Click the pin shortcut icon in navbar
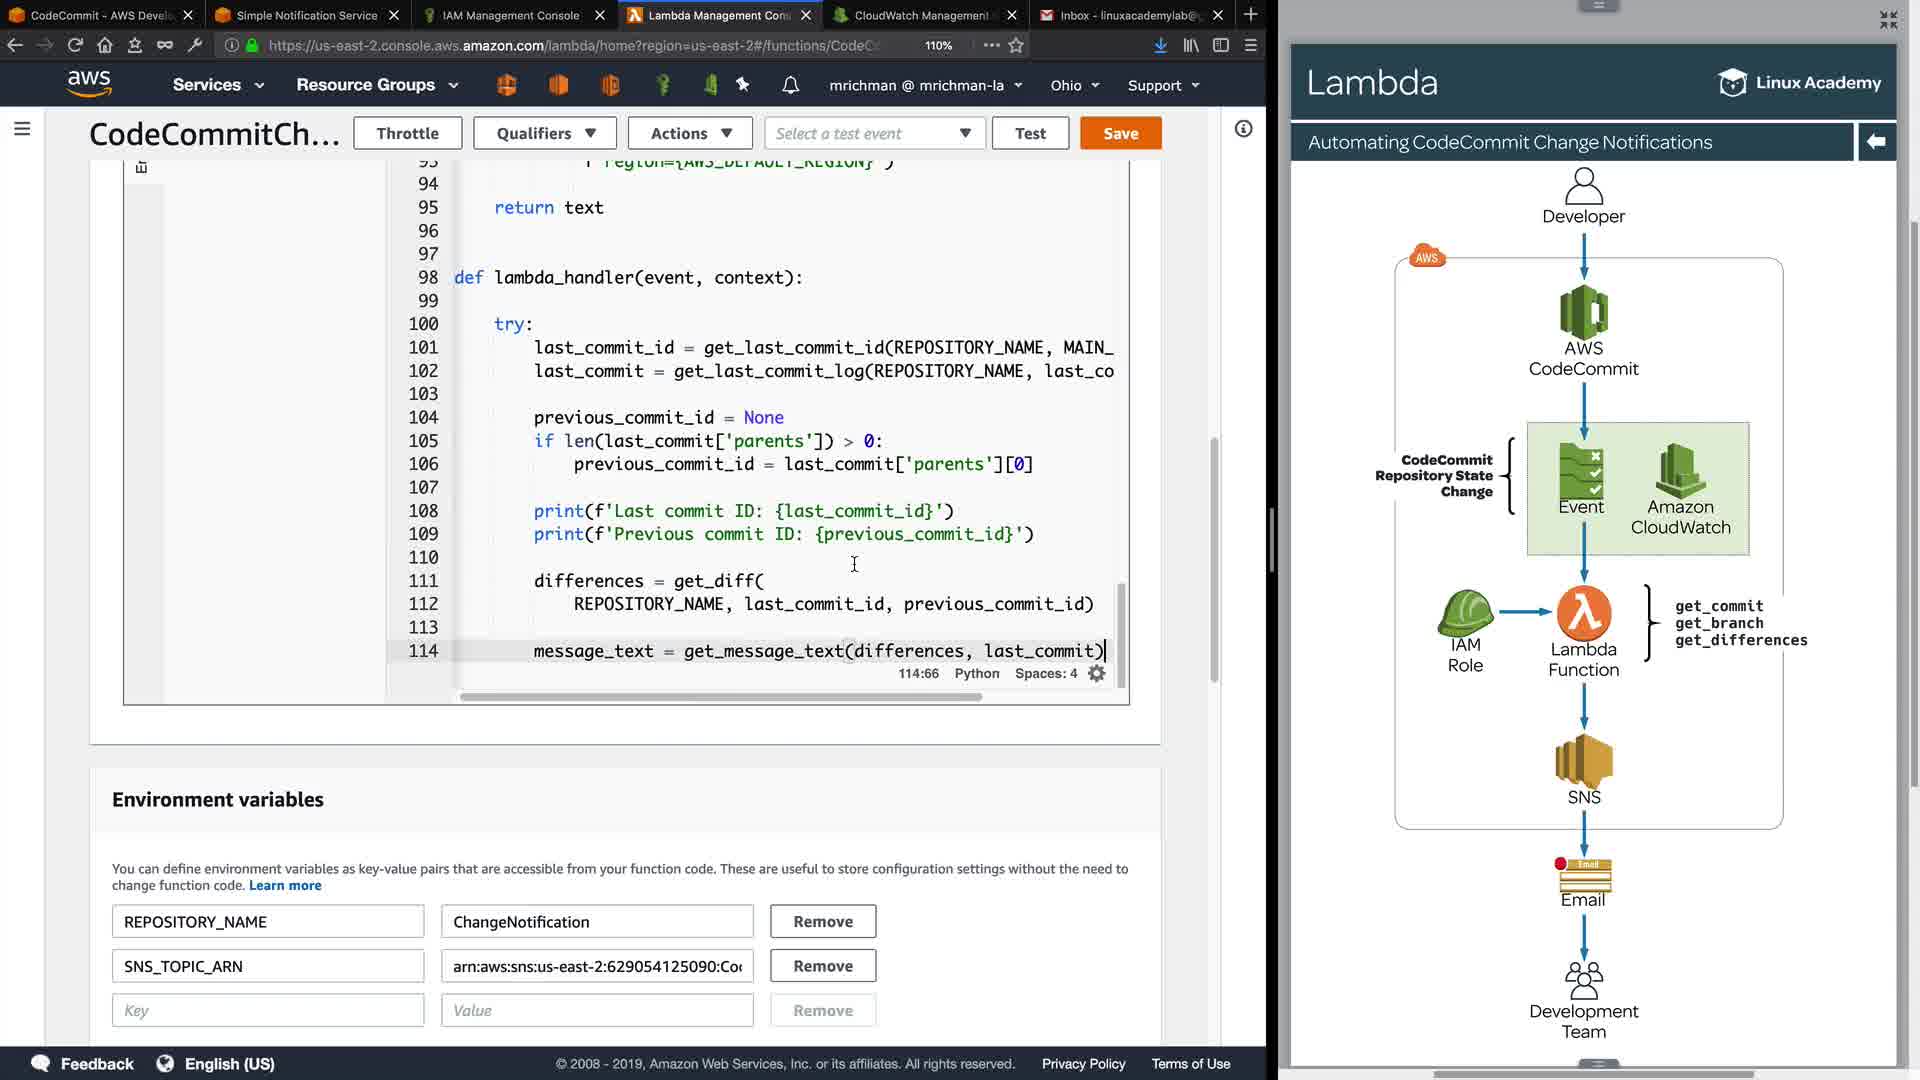The image size is (1920, 1080). (x=742, y=85)
